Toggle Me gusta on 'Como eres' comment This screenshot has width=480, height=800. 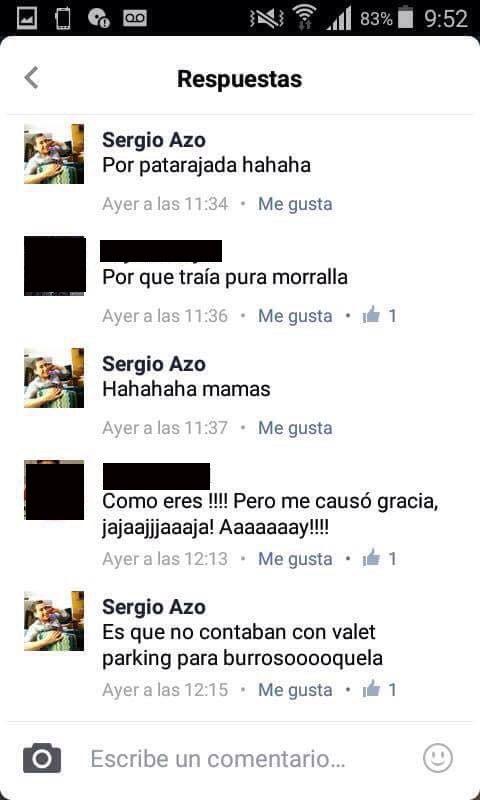click(295, 559)
